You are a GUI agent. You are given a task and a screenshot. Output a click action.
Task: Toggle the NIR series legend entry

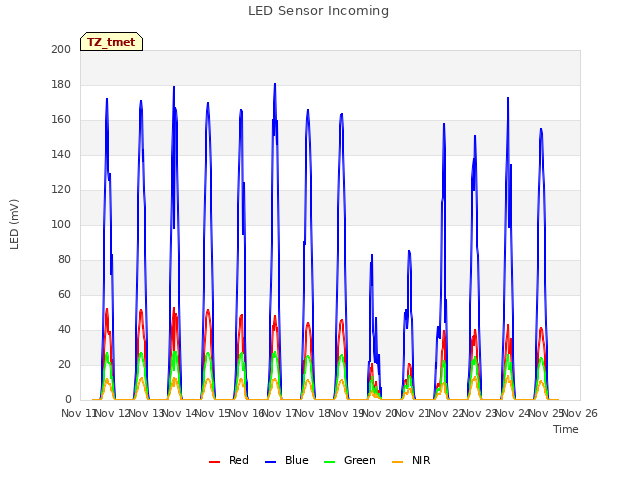(x=411, y=460)
